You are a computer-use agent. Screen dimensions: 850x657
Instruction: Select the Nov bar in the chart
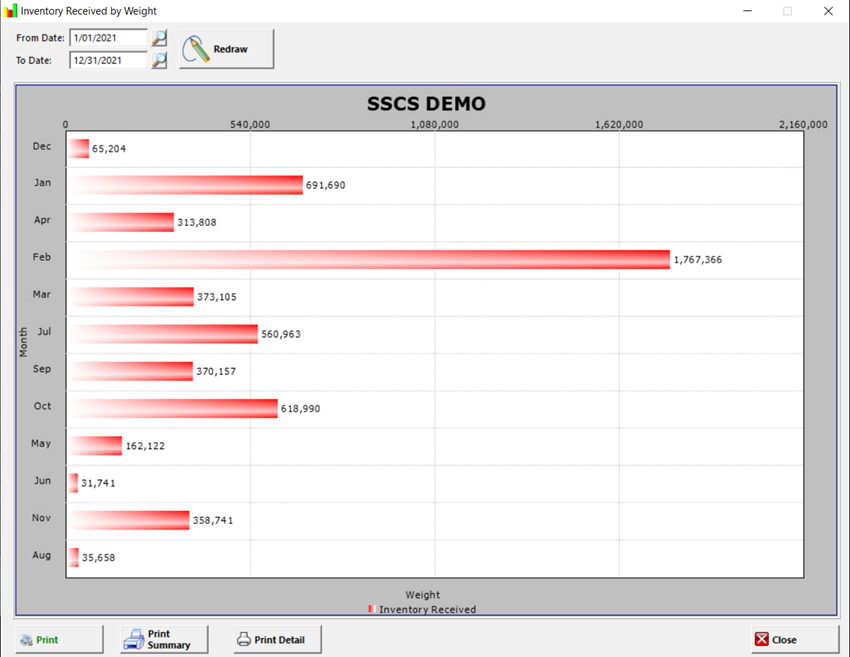coord(129,520)
